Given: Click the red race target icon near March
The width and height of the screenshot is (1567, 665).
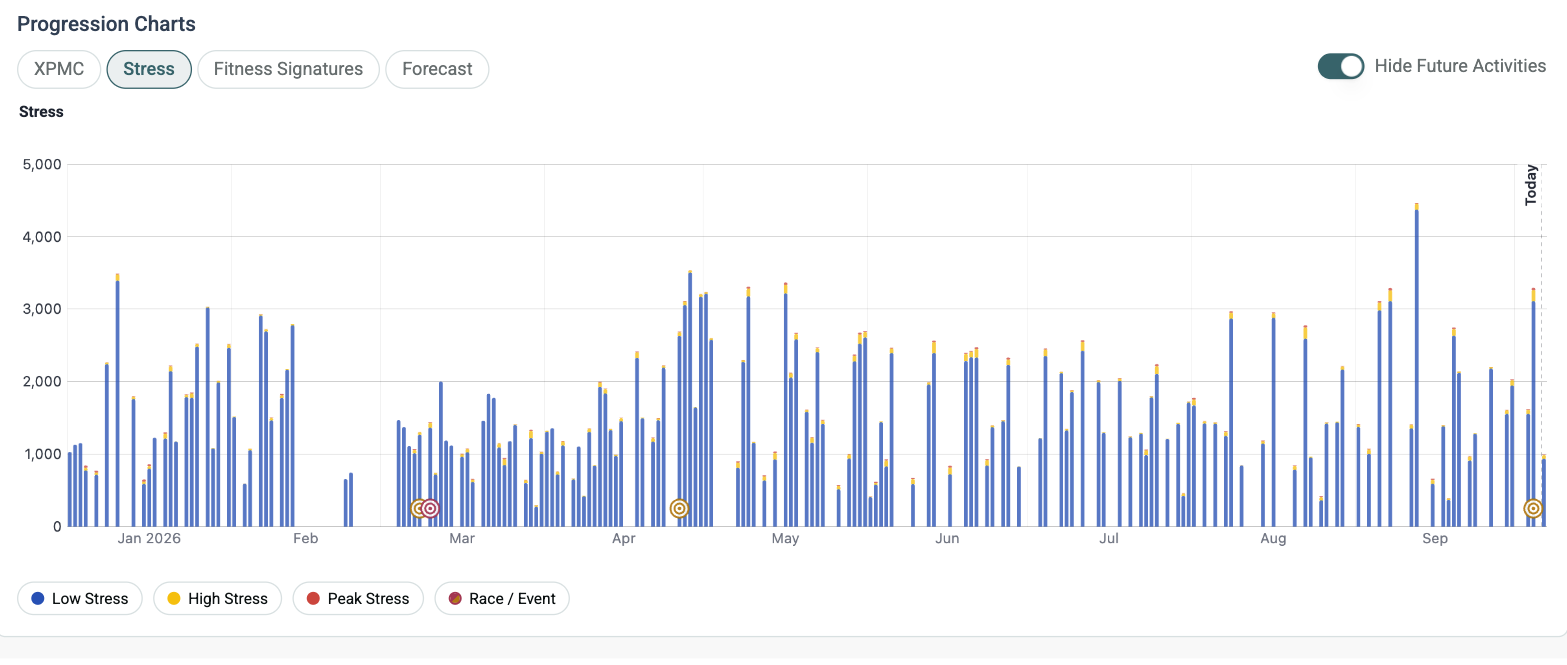Looking at the screenshot, I should click(430, 508).
